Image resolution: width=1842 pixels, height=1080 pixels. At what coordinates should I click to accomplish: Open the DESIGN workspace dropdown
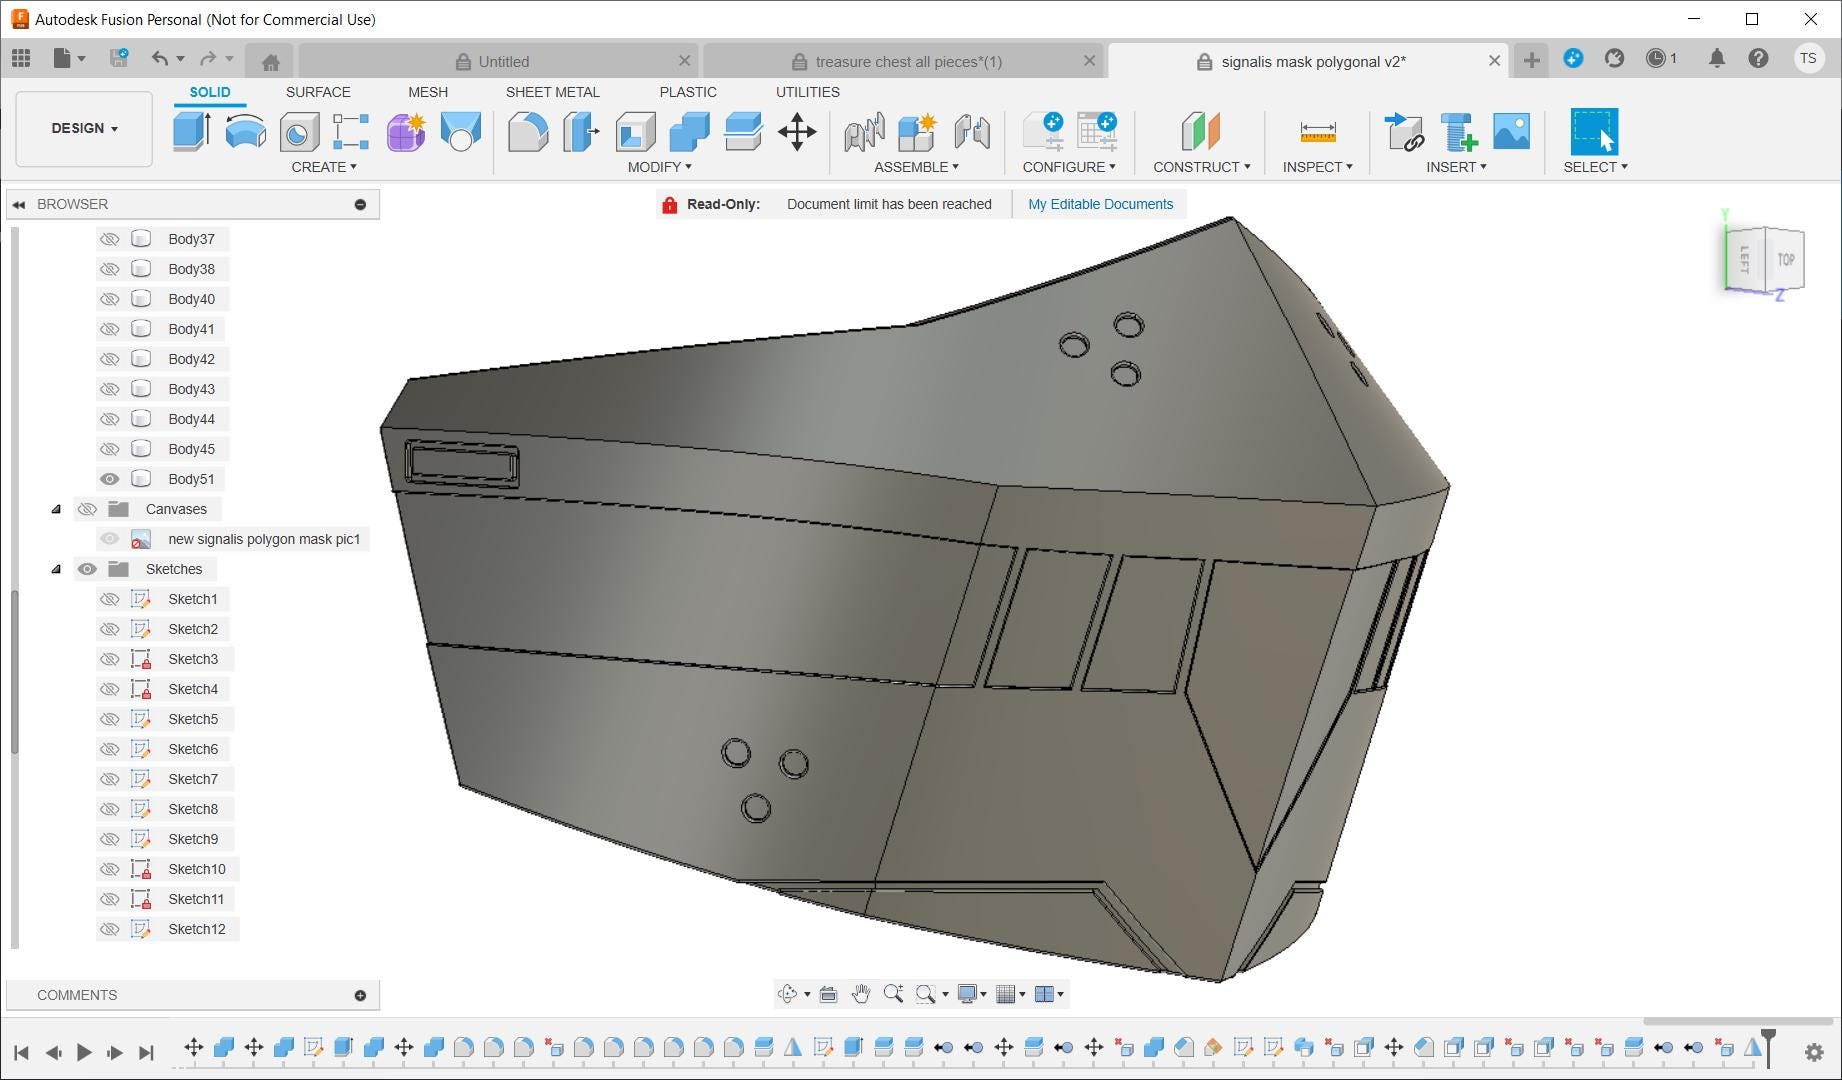point(84,129)
